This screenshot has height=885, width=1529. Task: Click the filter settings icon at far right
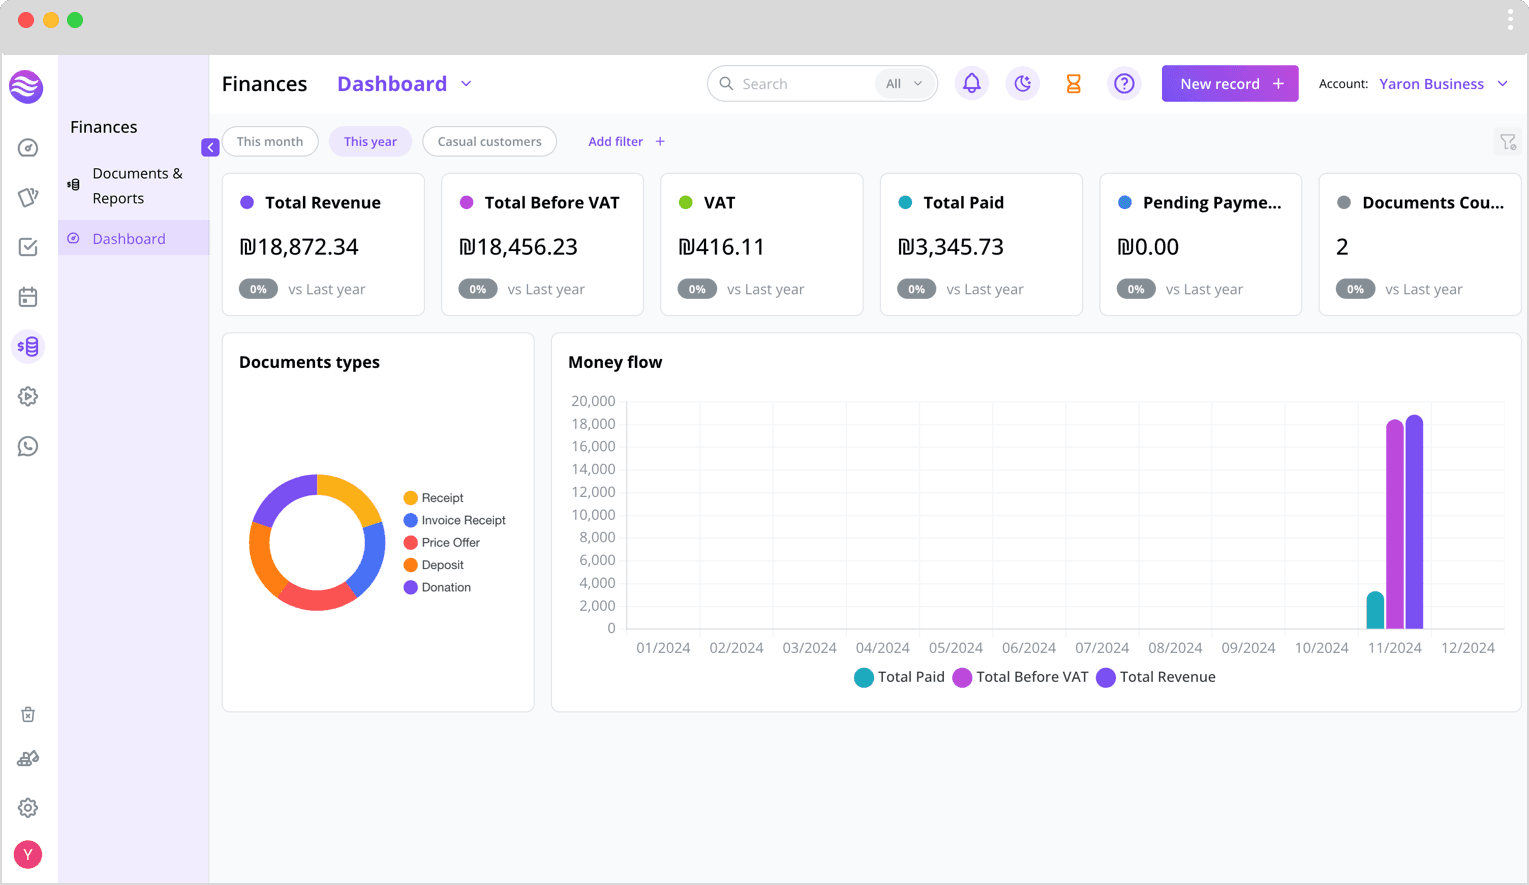[x=1508, y=142]
